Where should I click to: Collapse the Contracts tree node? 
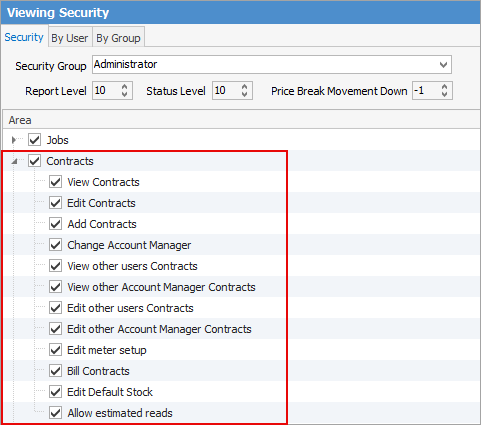pyautogui.click(x=14, y=161)
